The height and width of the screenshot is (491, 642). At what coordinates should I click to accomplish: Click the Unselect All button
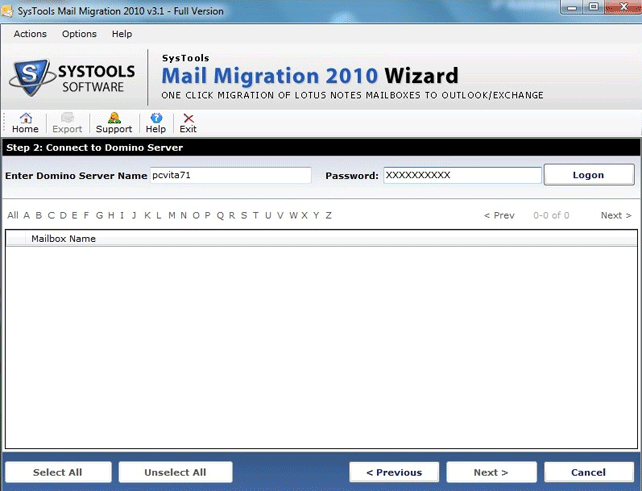click(x=175, y=472)
